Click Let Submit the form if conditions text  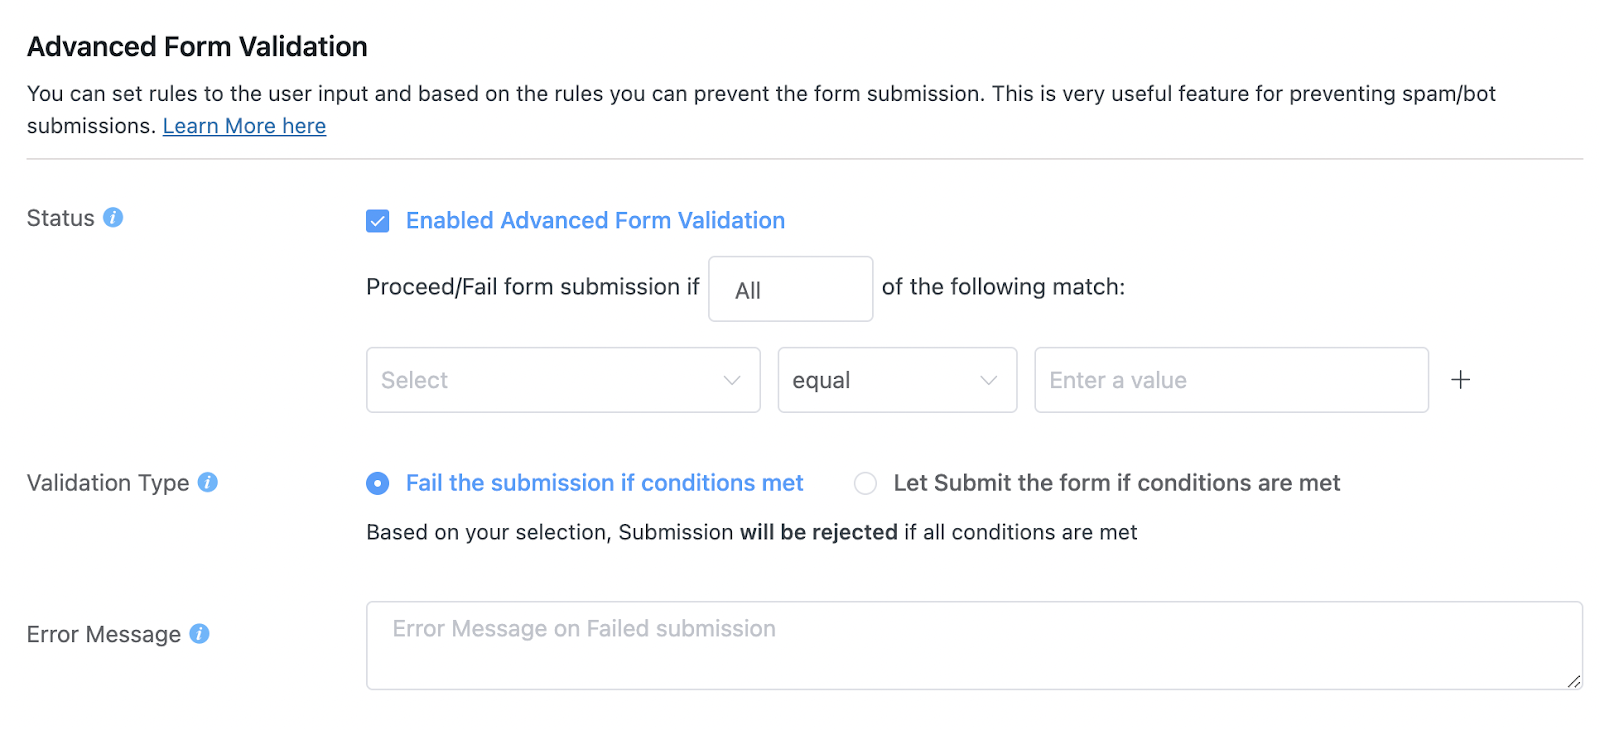[x=1116, y=483]
